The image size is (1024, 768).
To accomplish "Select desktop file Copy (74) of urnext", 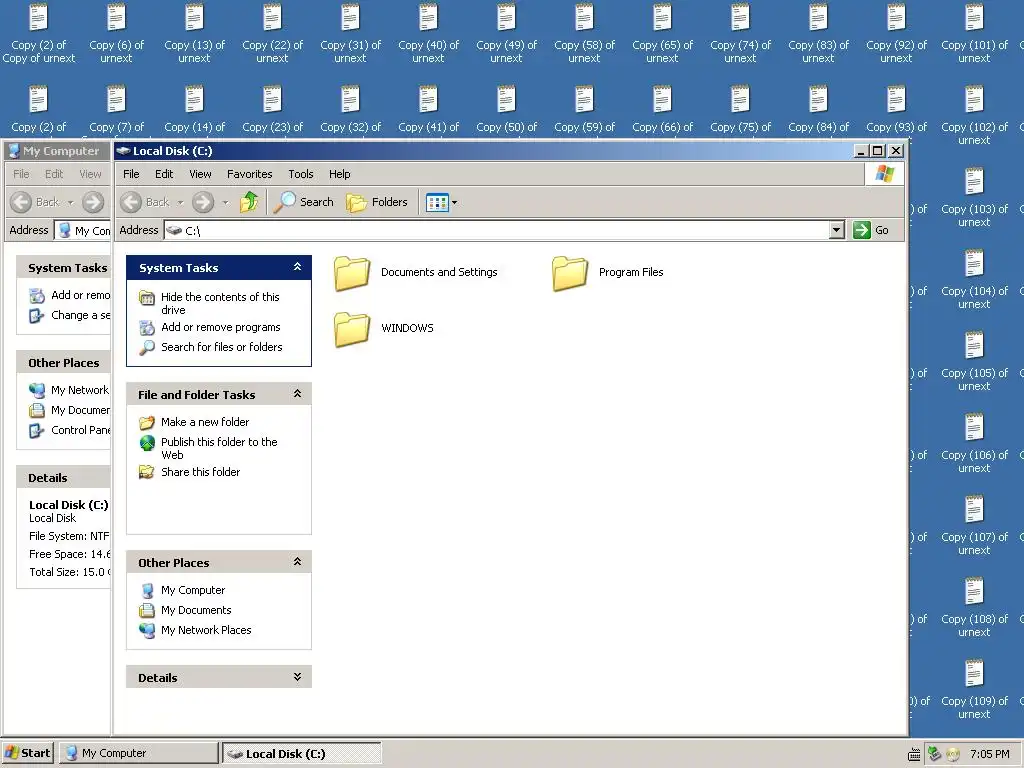I will click(x=741, y=33).
